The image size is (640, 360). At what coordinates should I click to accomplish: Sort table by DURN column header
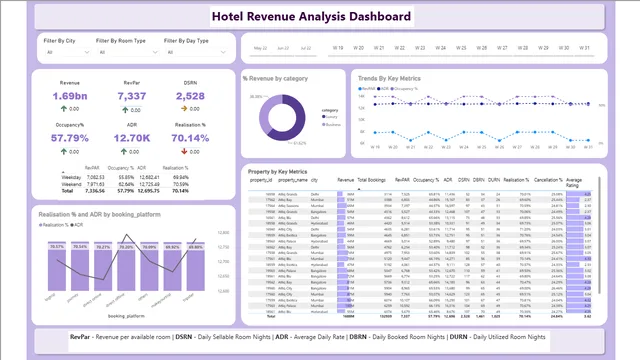point(494,180)
